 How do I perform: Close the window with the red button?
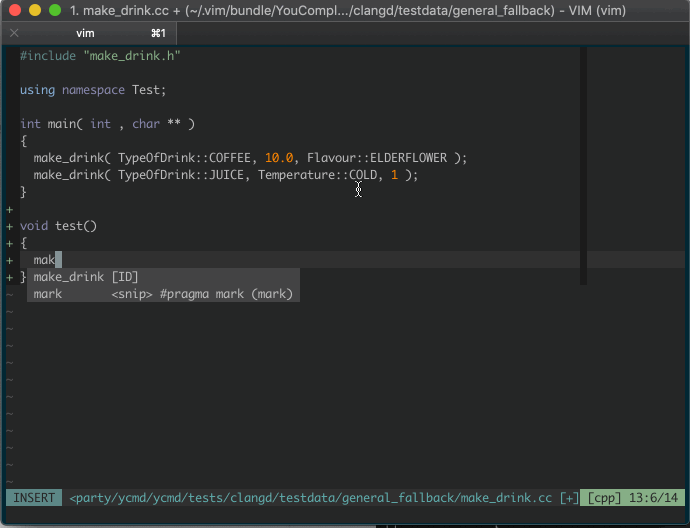[x=15, y=10]
